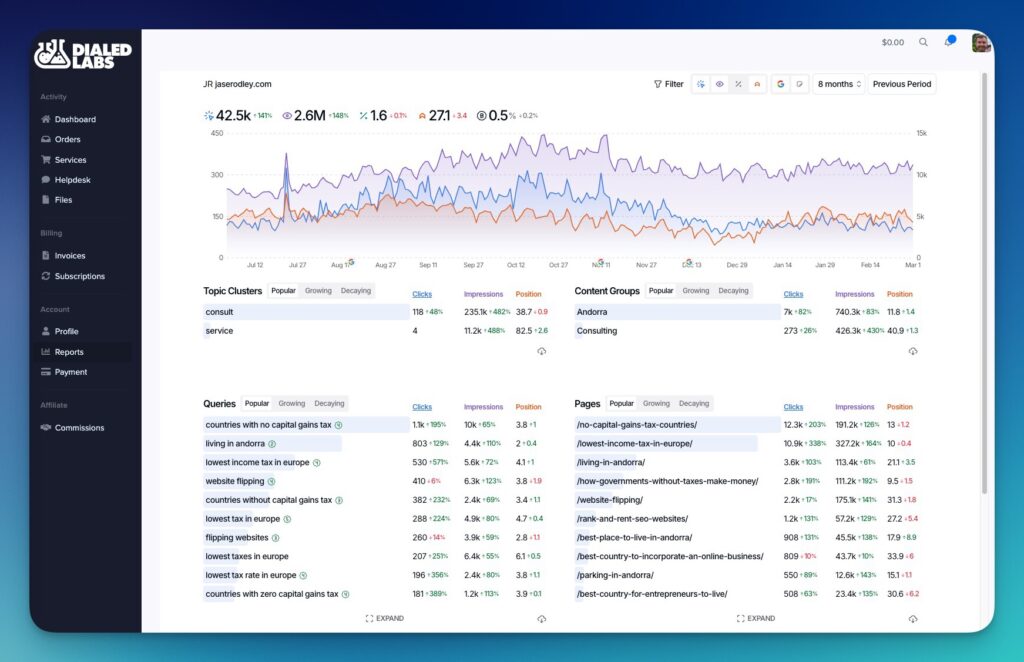Sort Pages by Position
The height and width of the screenshot is (662, 1024).
[899, 407]
